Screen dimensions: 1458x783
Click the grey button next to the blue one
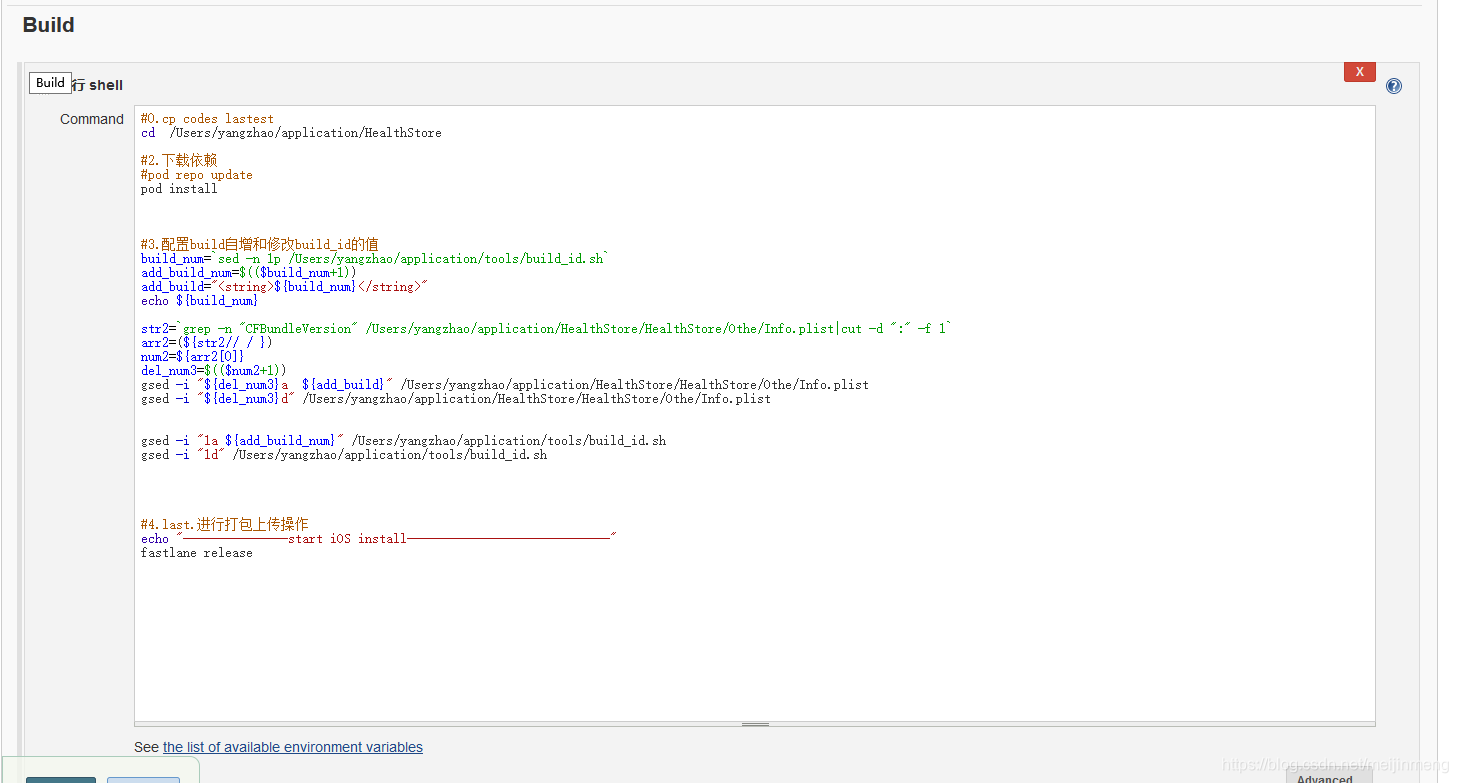tap(143, 779)
